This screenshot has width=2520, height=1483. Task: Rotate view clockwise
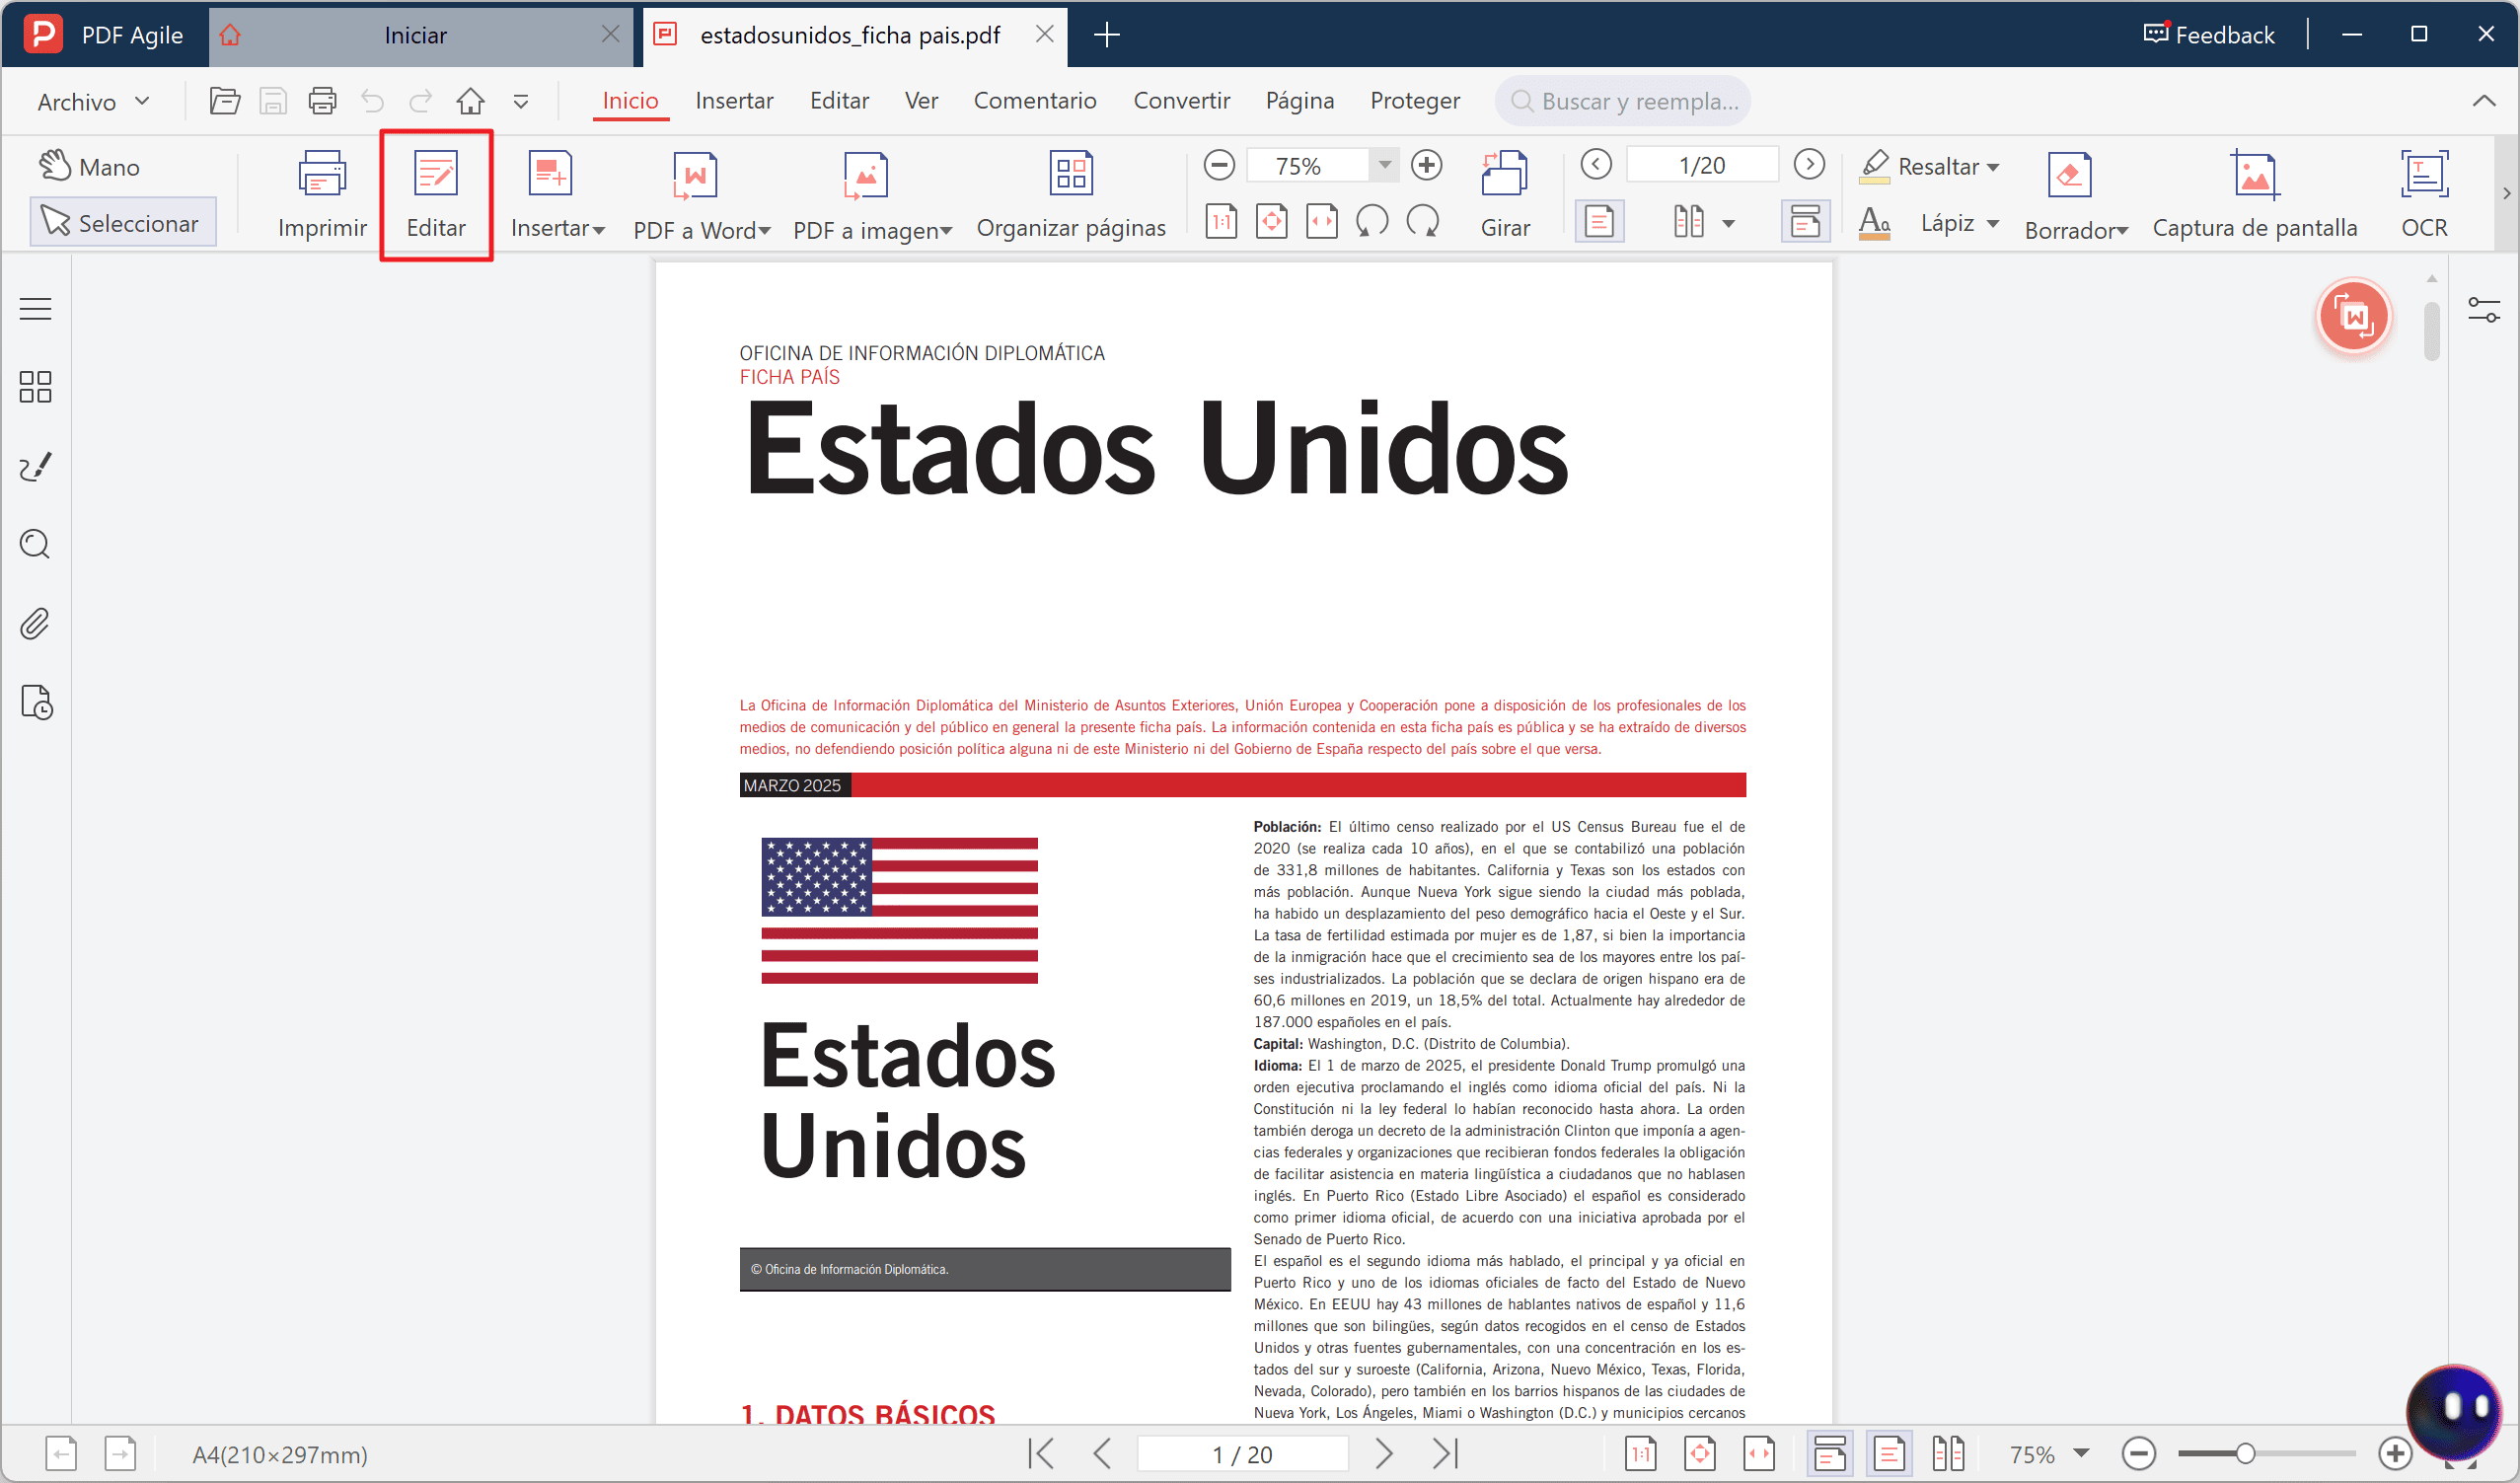1422,221
